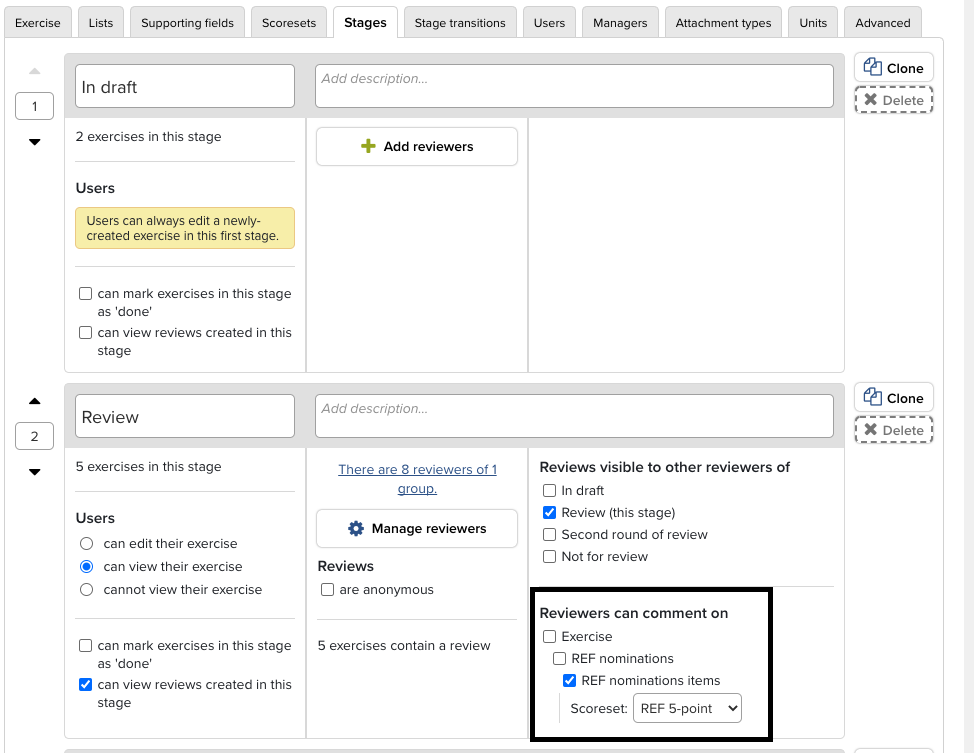Screen dimensions: 974x753
Task: Click Manage reviewers gear button
Action: tap(416, 528)
